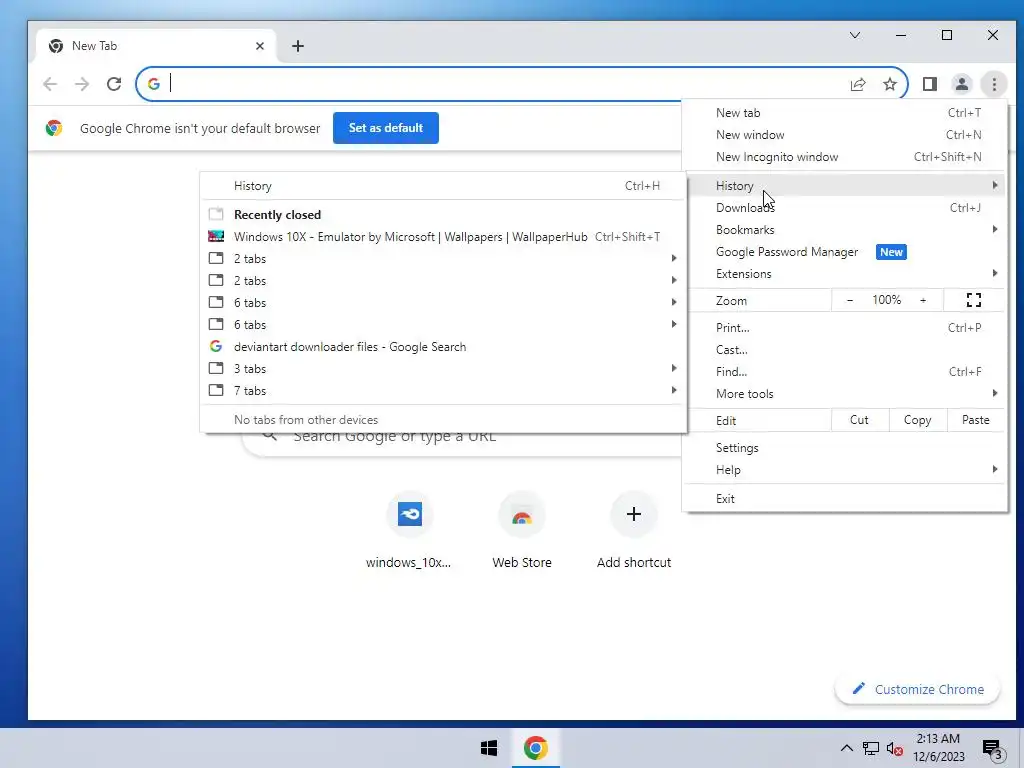Open the tab search chevron
This screenshot has width=1024, height=768.
click(x=855, y=35)
